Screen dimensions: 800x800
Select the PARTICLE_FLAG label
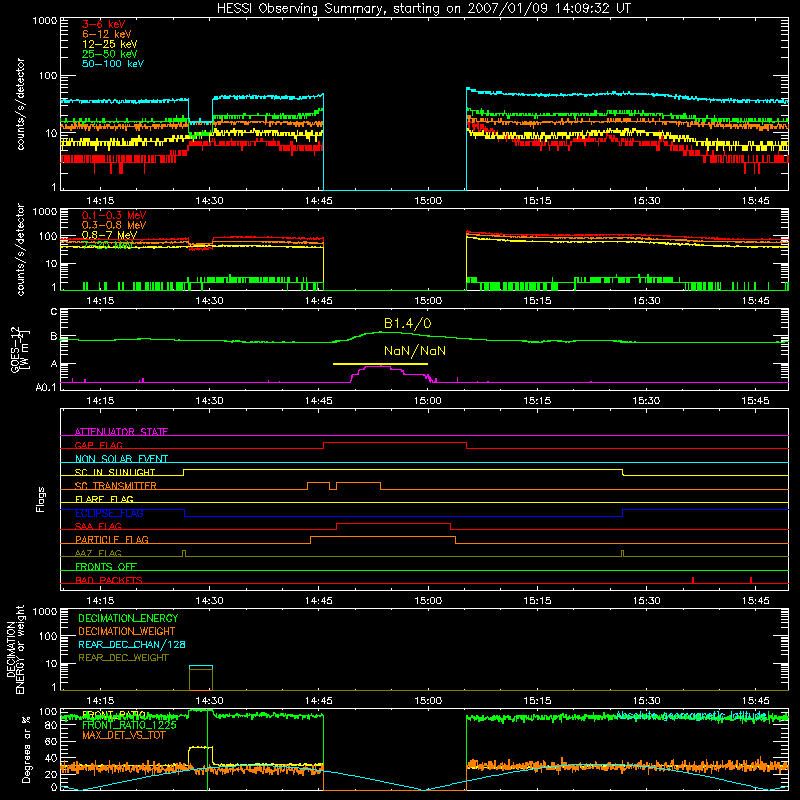(x=112, y=539)
